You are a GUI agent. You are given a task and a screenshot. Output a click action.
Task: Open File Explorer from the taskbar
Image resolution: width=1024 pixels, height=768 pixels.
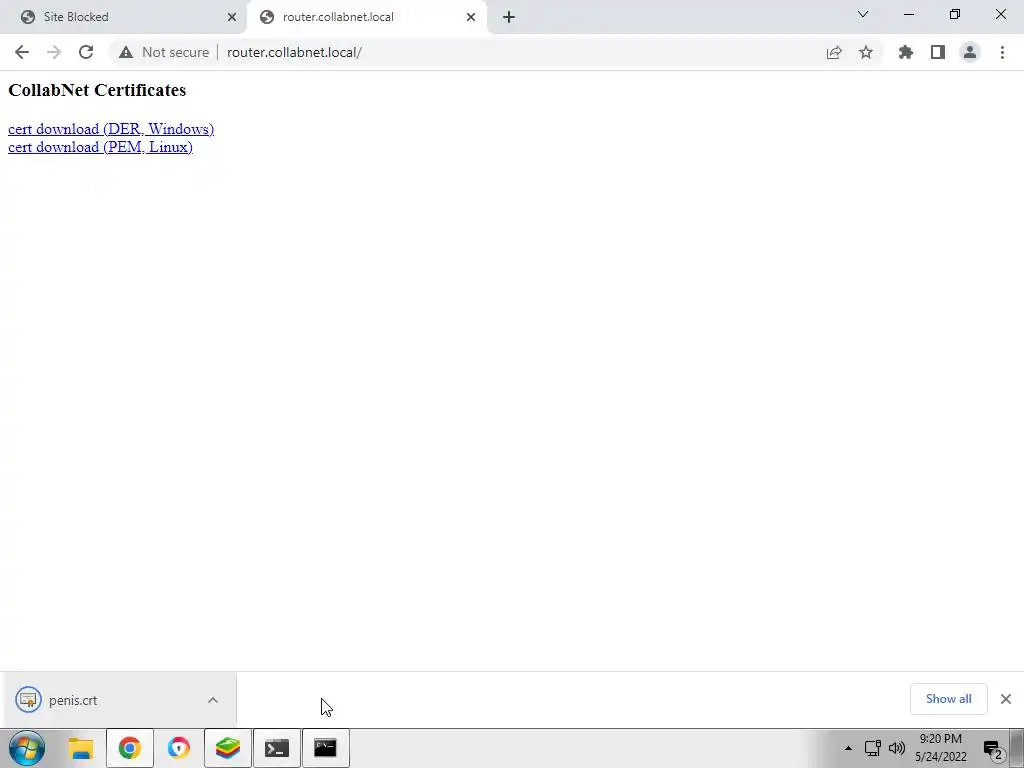[x=82, y=748]
